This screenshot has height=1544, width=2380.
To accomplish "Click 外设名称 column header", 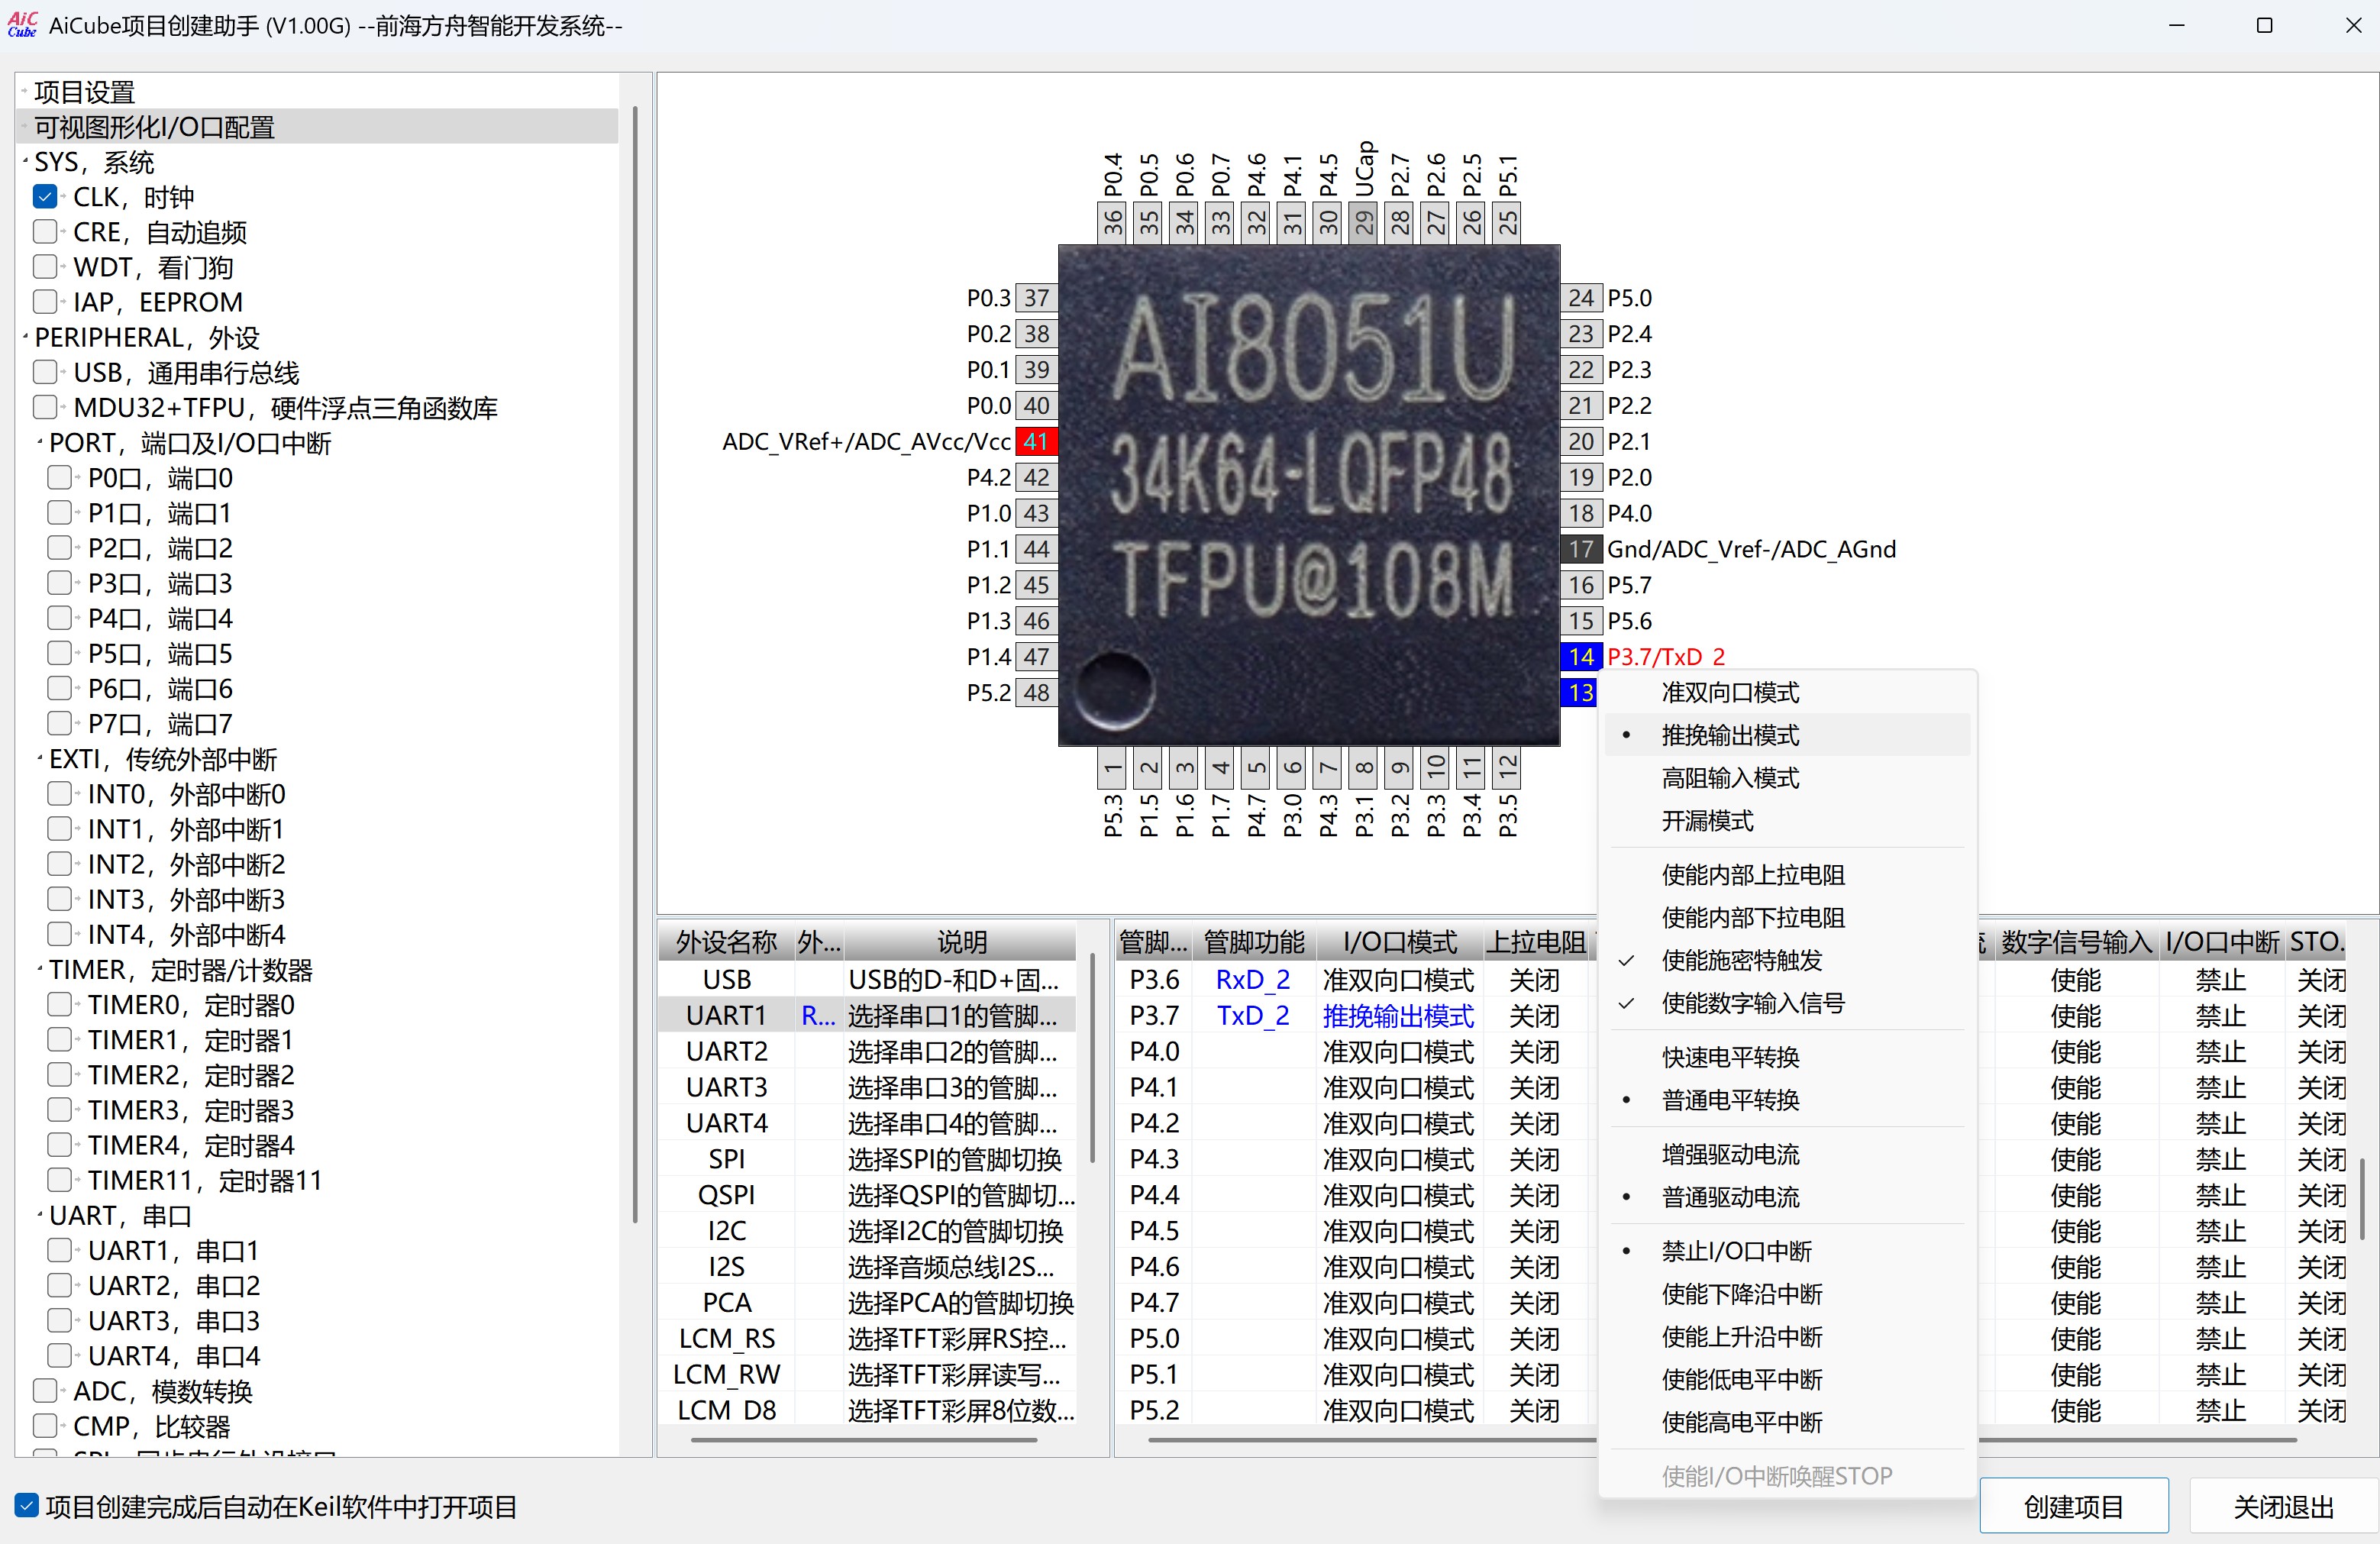I will pos(727,942).
